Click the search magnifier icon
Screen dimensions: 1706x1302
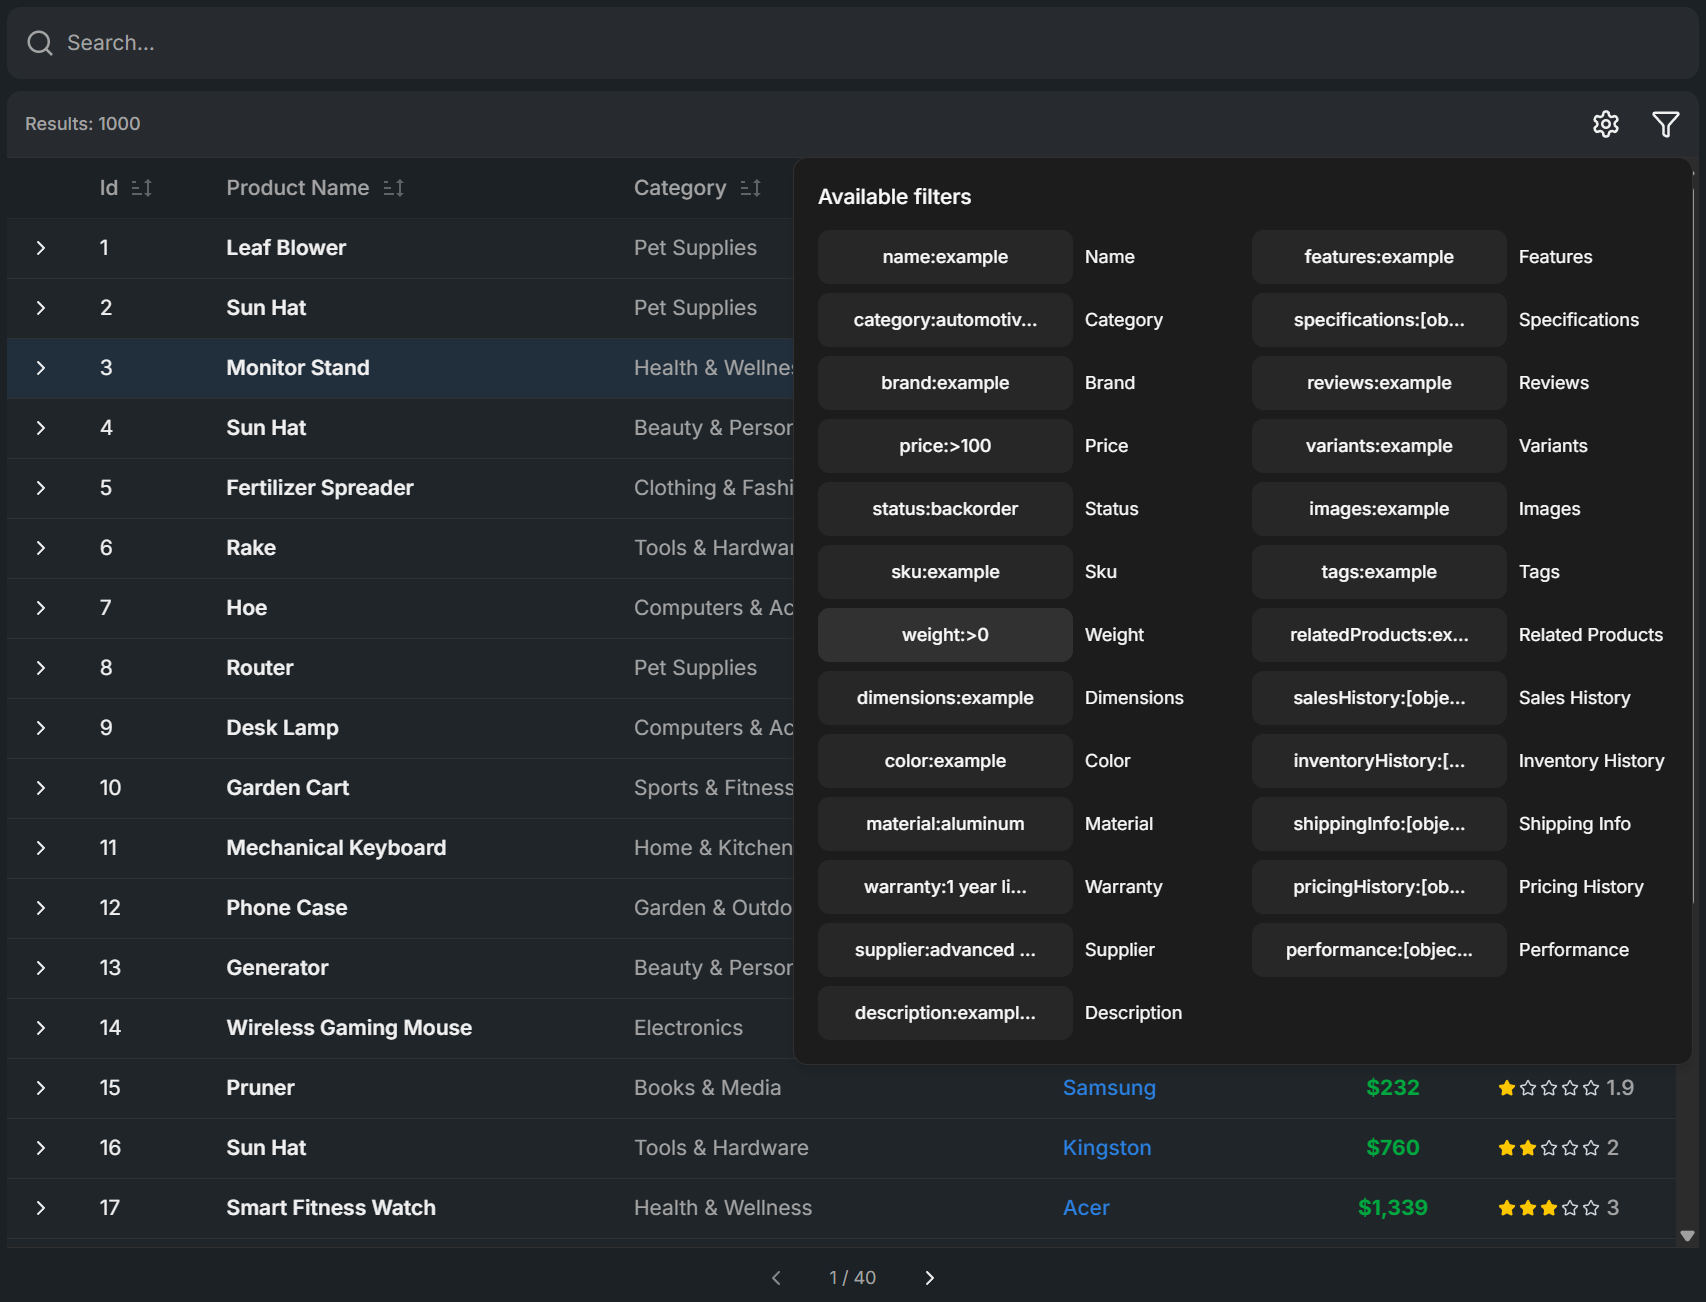click(40, 43)
